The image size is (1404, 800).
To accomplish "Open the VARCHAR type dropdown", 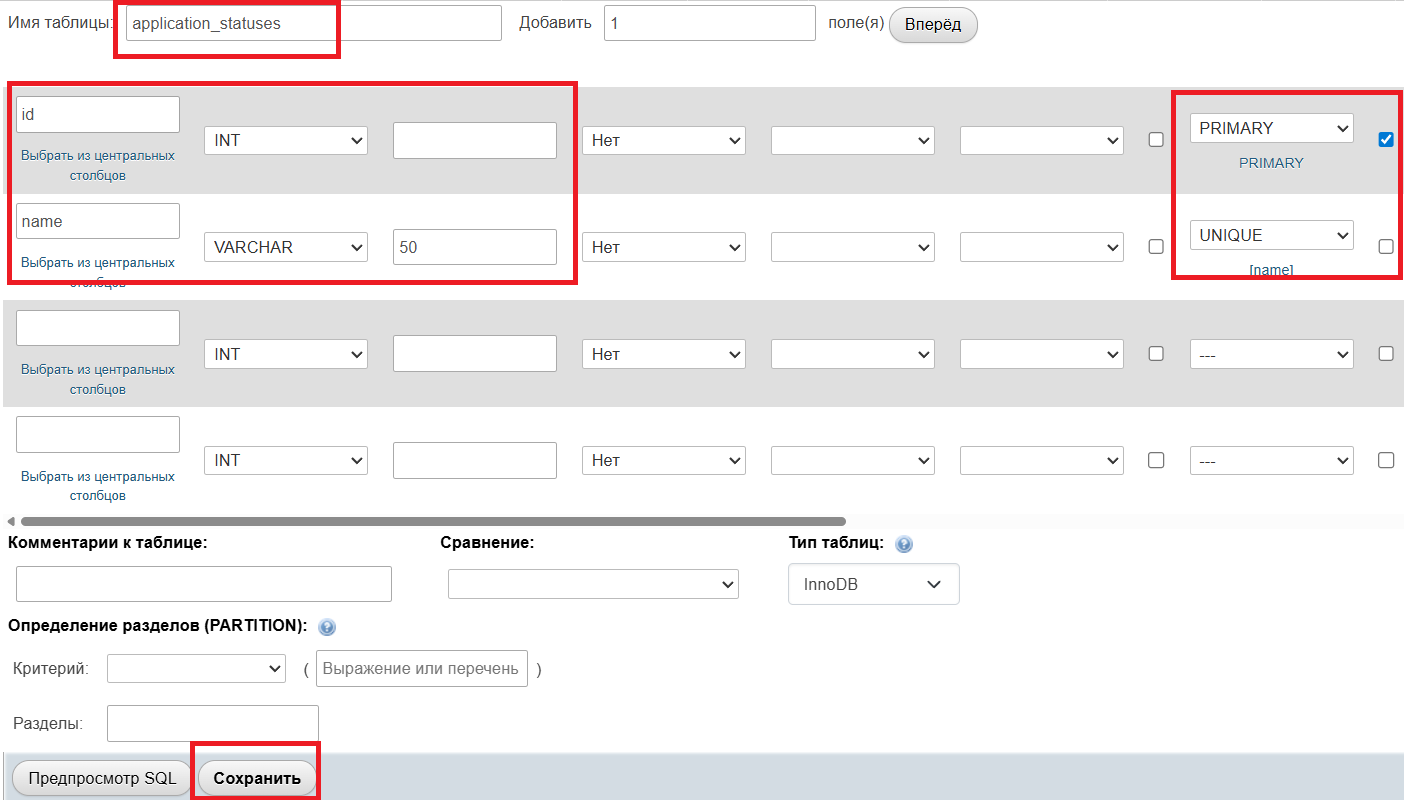I will 285,247.
